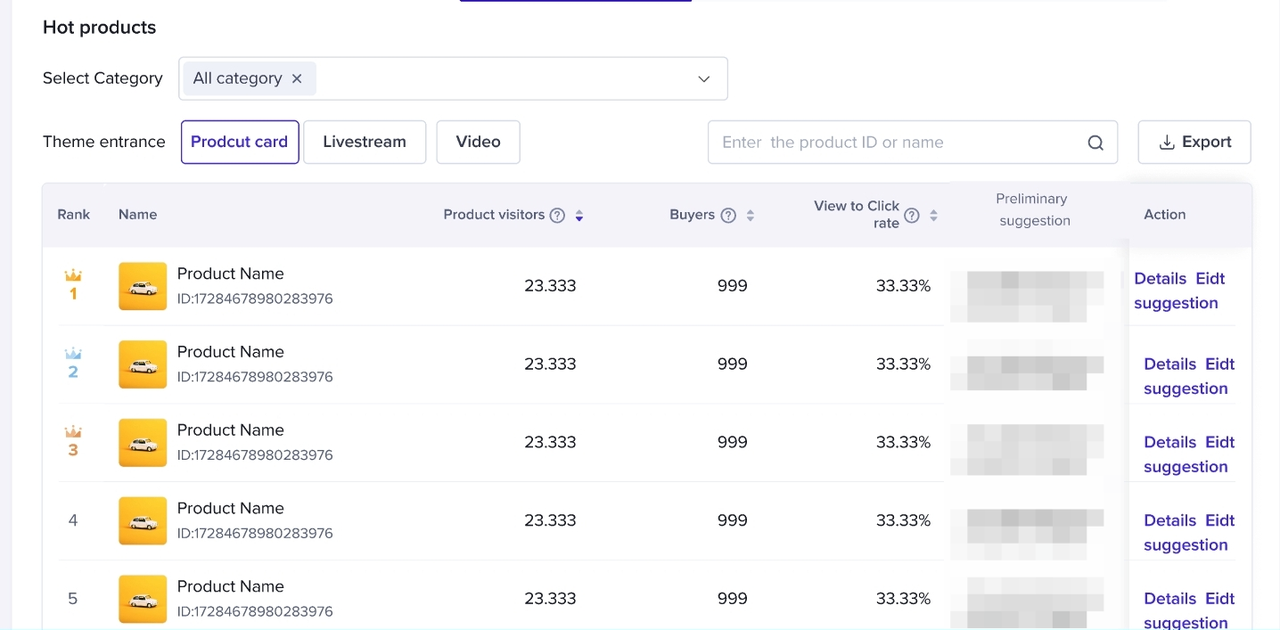Viewport: 1280px width, 630px height.
Task: Remove the All category tag
Action: pyautogui.click(x=297, y=78)
